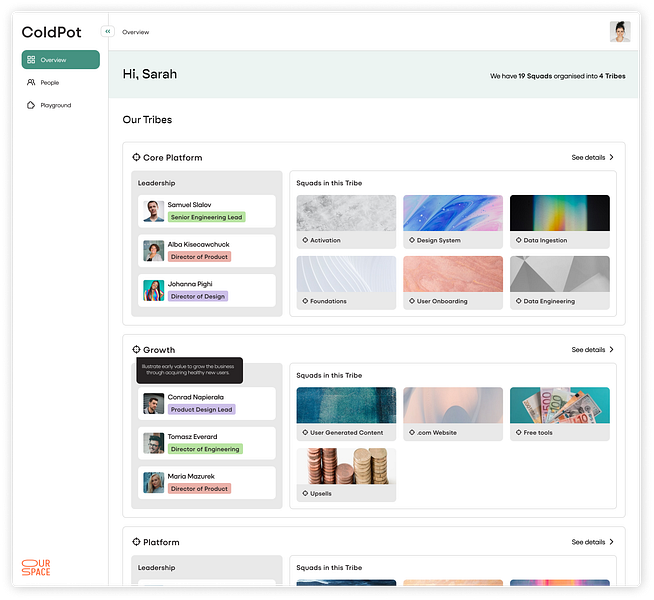654x600 pixels.
Task: Click the Playground icon in sidebar
Action: click(31, 105)
